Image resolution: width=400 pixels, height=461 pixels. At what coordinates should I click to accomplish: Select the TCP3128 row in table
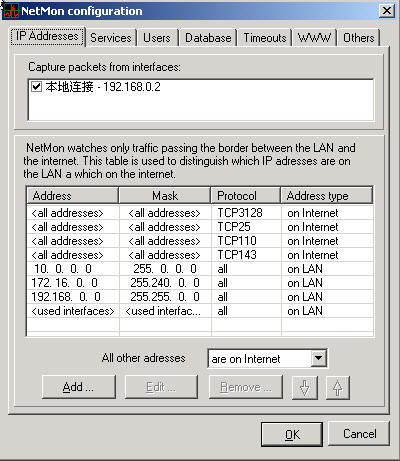coord(200,213)
